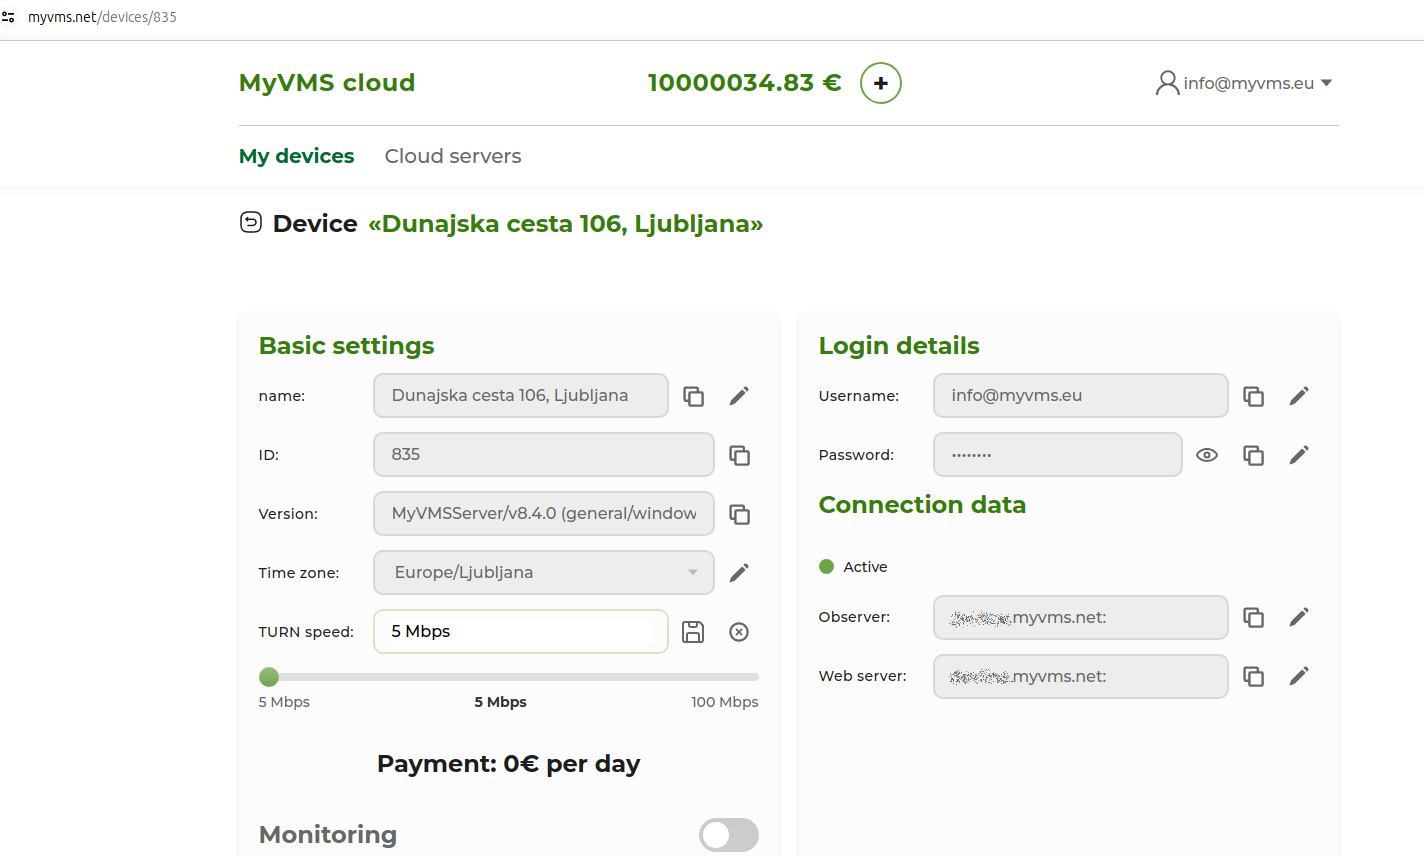The image size is (1424, 856).
Task: Edit the Observer address
Action: pyautogui.click(x=1299, y=617)
